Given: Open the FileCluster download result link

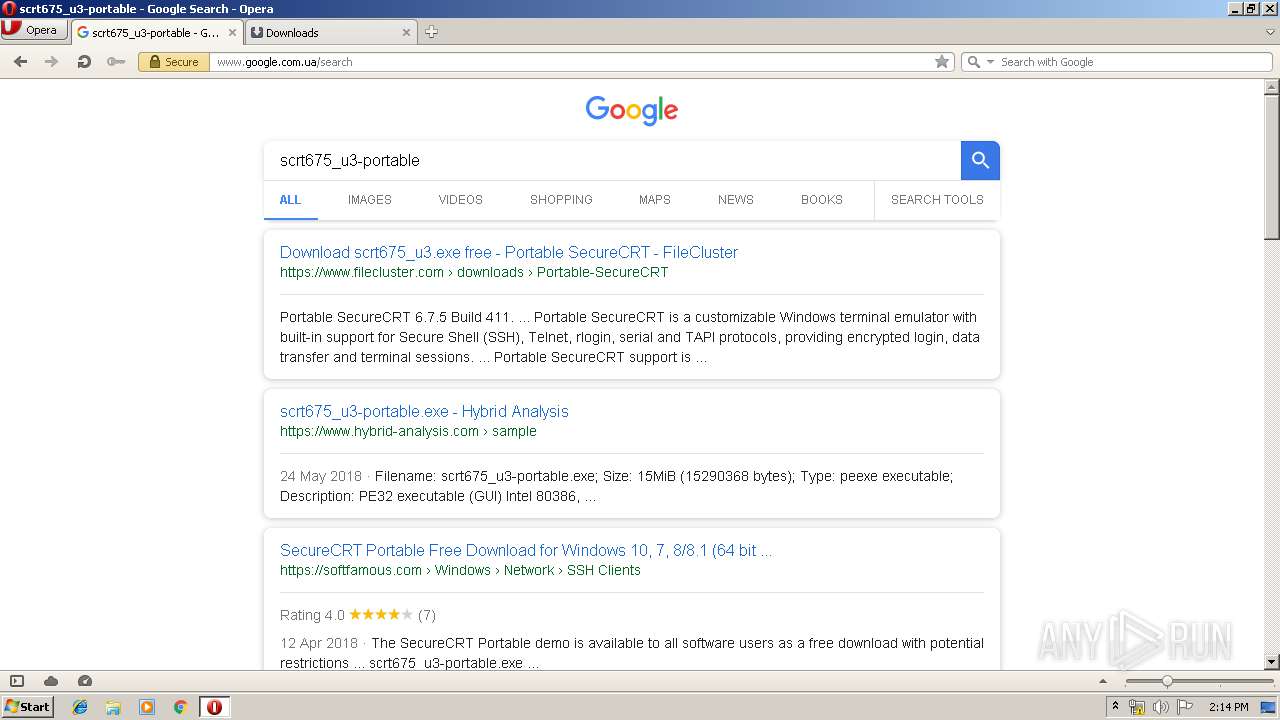Looking at the screenshot, I should pyautogui.click(x=509, y=252).
